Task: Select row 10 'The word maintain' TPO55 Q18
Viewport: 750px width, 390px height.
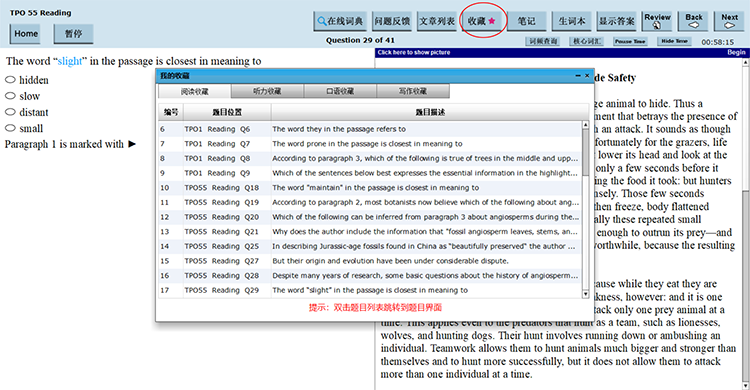Action: point(370,188)
